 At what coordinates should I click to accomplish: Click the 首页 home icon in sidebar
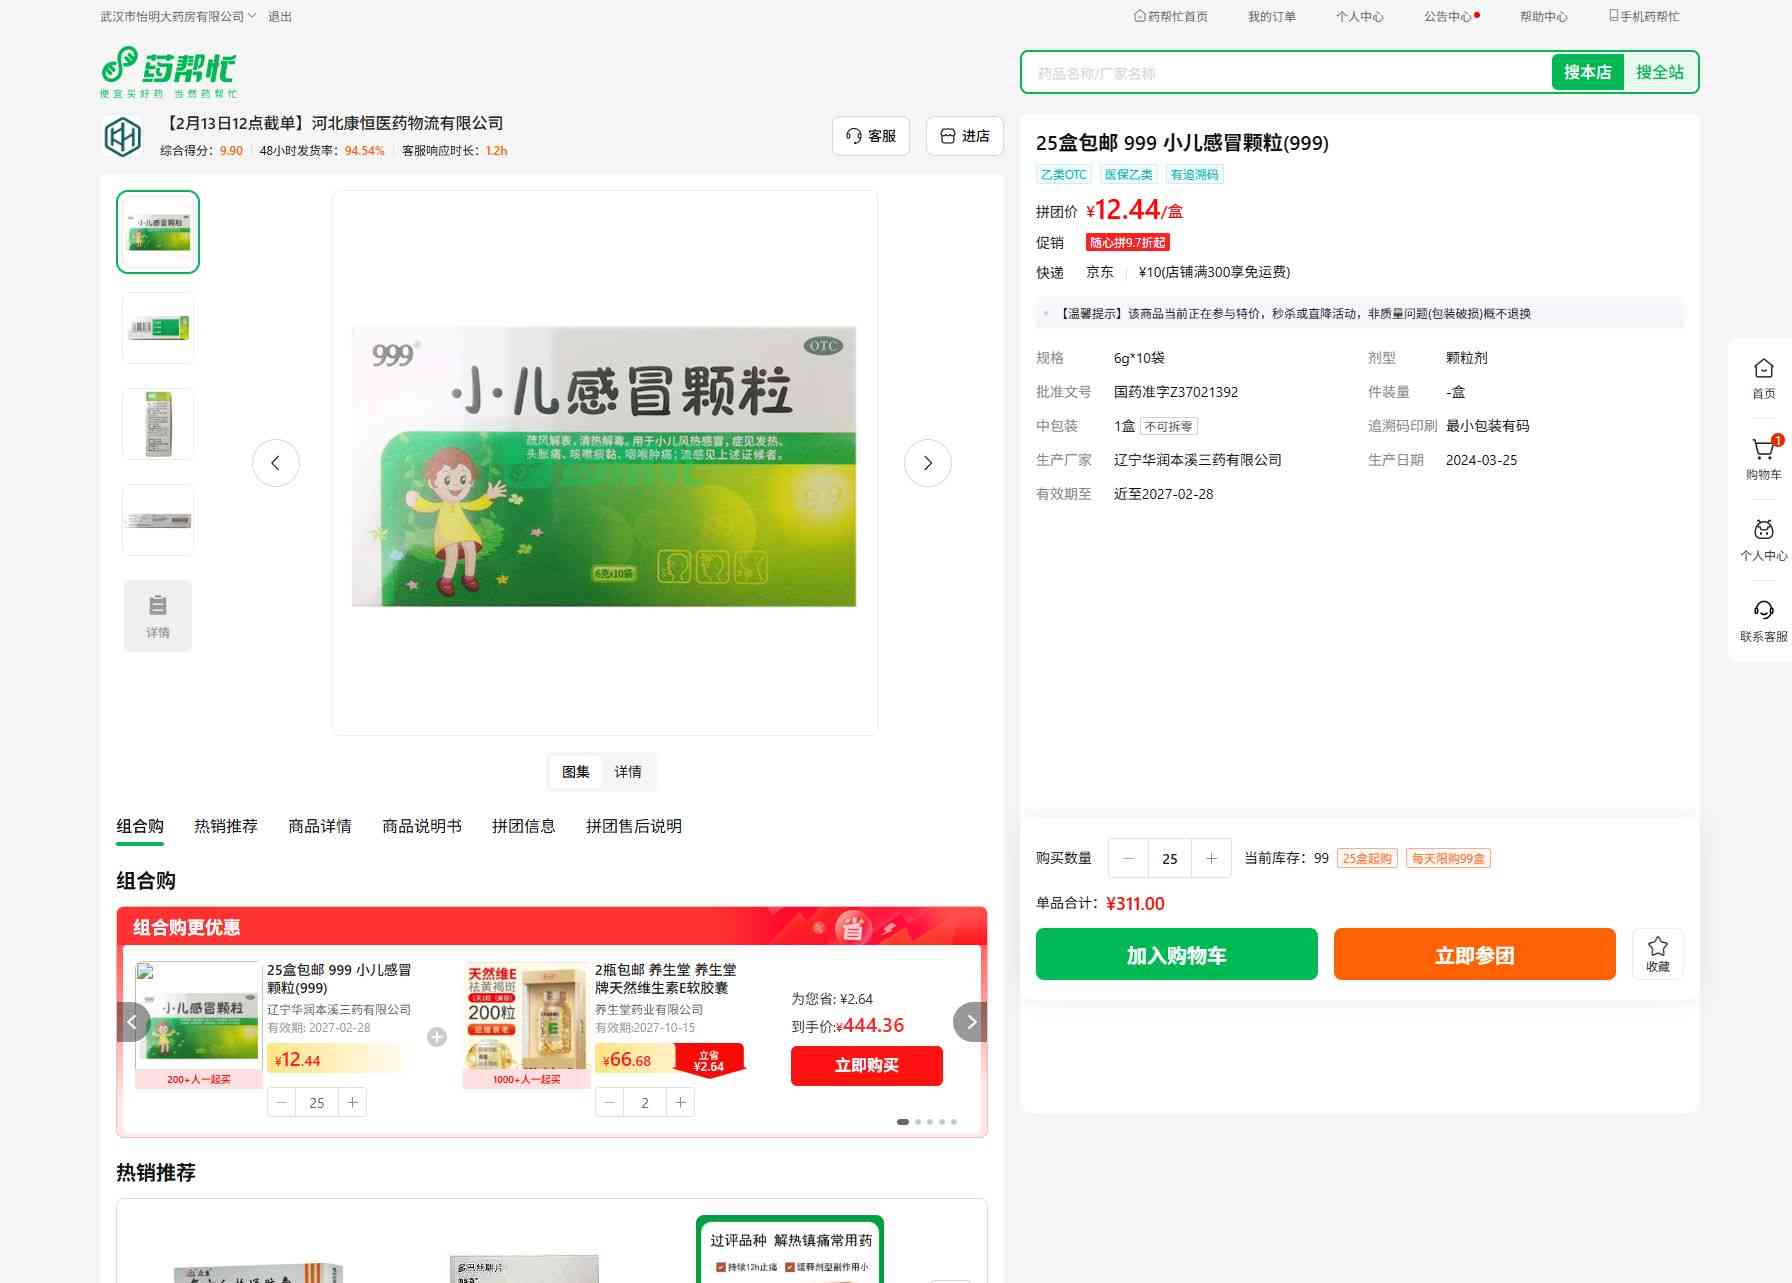tap(1763, 378)
